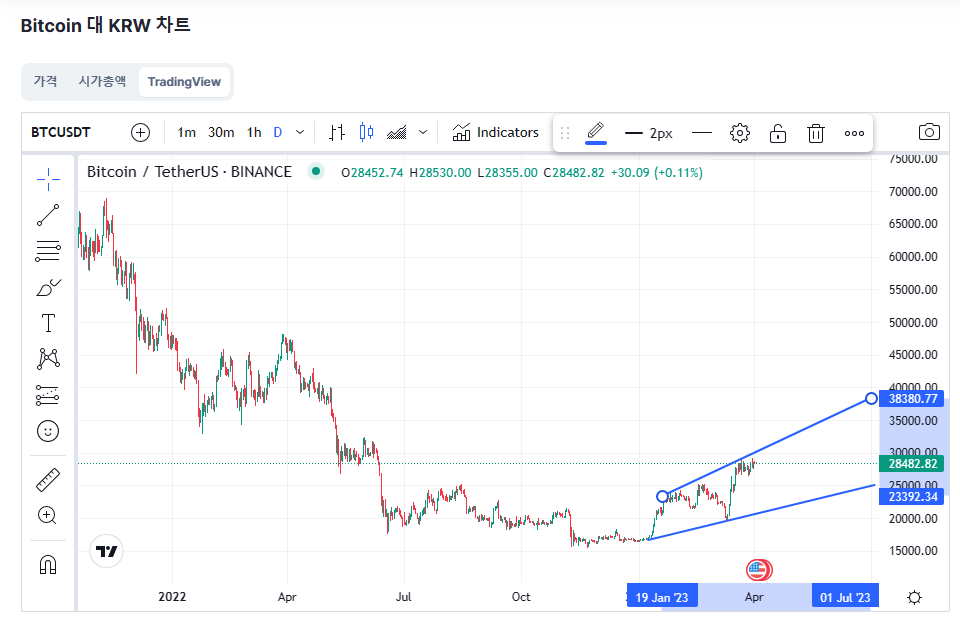
Task: Expand the time interval dropdown
Action: click(x=300, y=132)
